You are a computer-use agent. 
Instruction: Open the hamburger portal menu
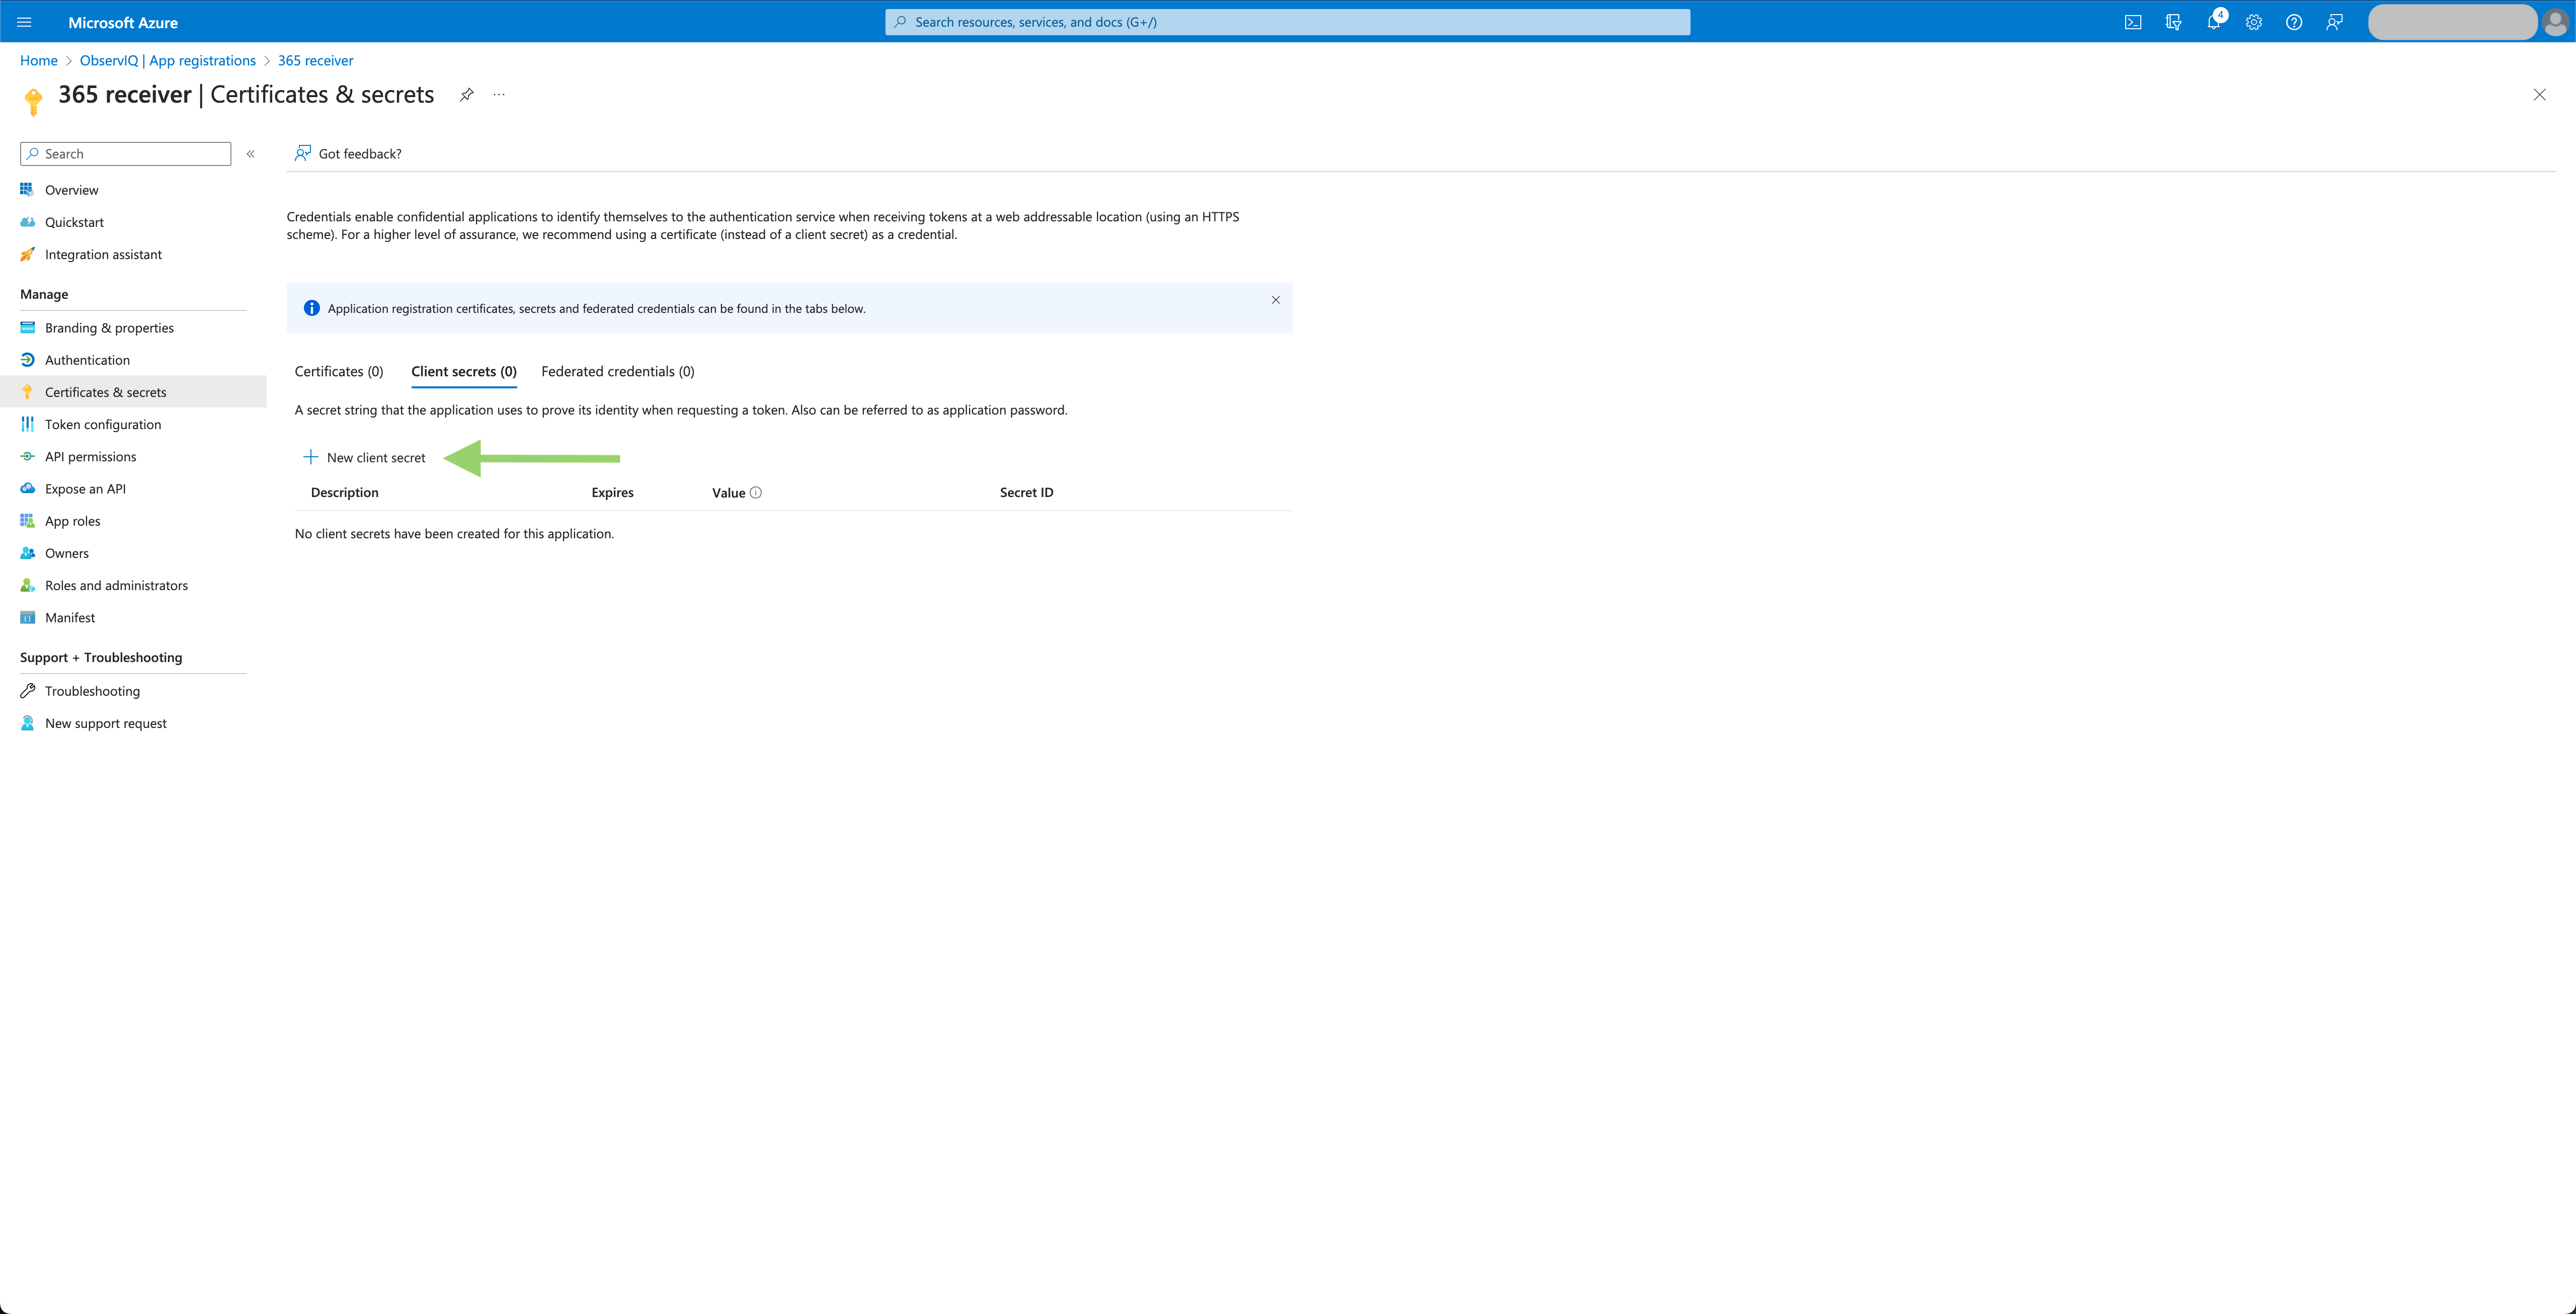[x=25, y=22]
